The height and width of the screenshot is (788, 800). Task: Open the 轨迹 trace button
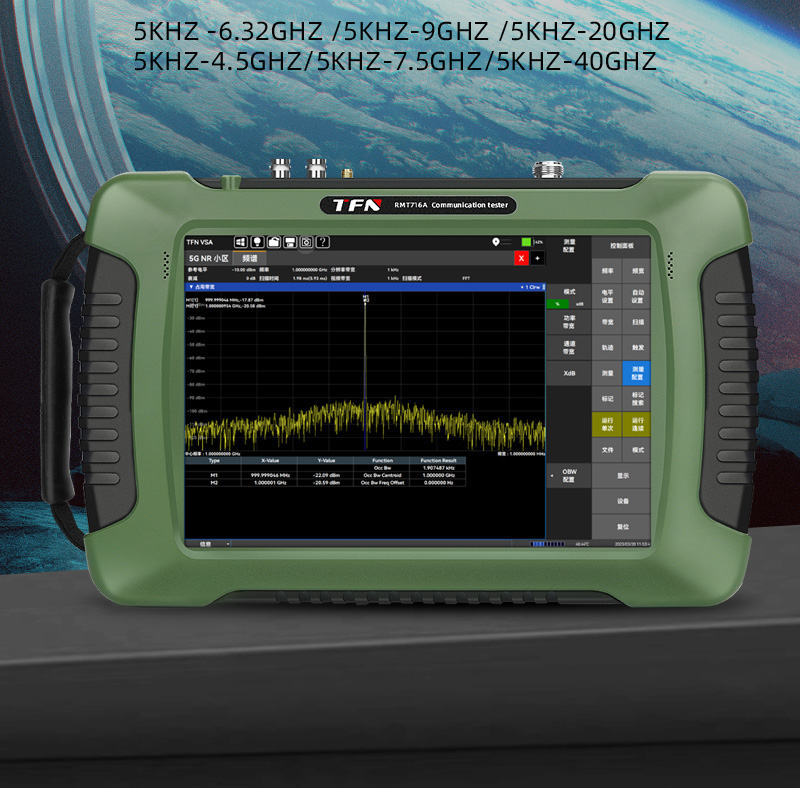tap(607, 348)
